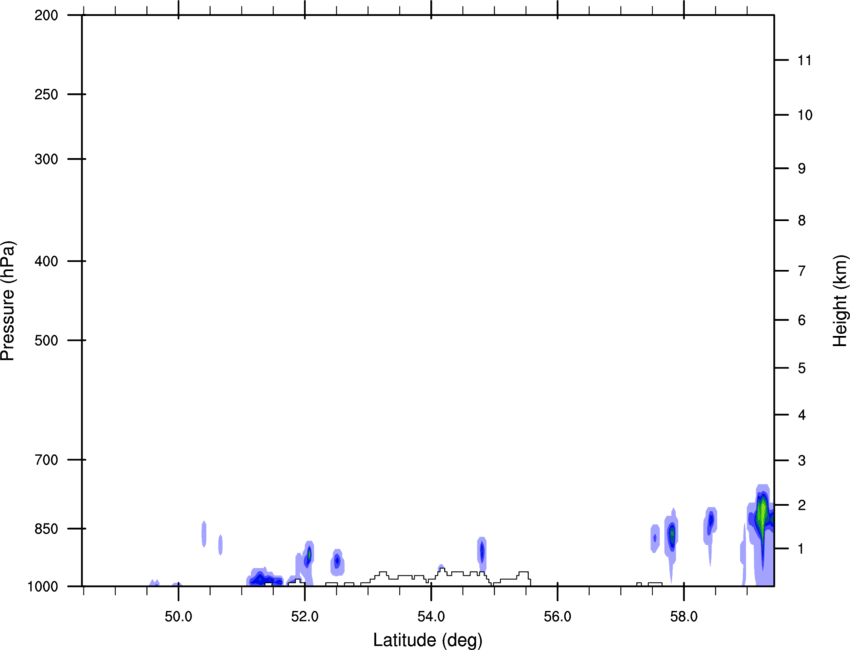This screenshot has height=650, width=850.
Task: Click the 52.0 latitude tick label
Action: [305, 617]
